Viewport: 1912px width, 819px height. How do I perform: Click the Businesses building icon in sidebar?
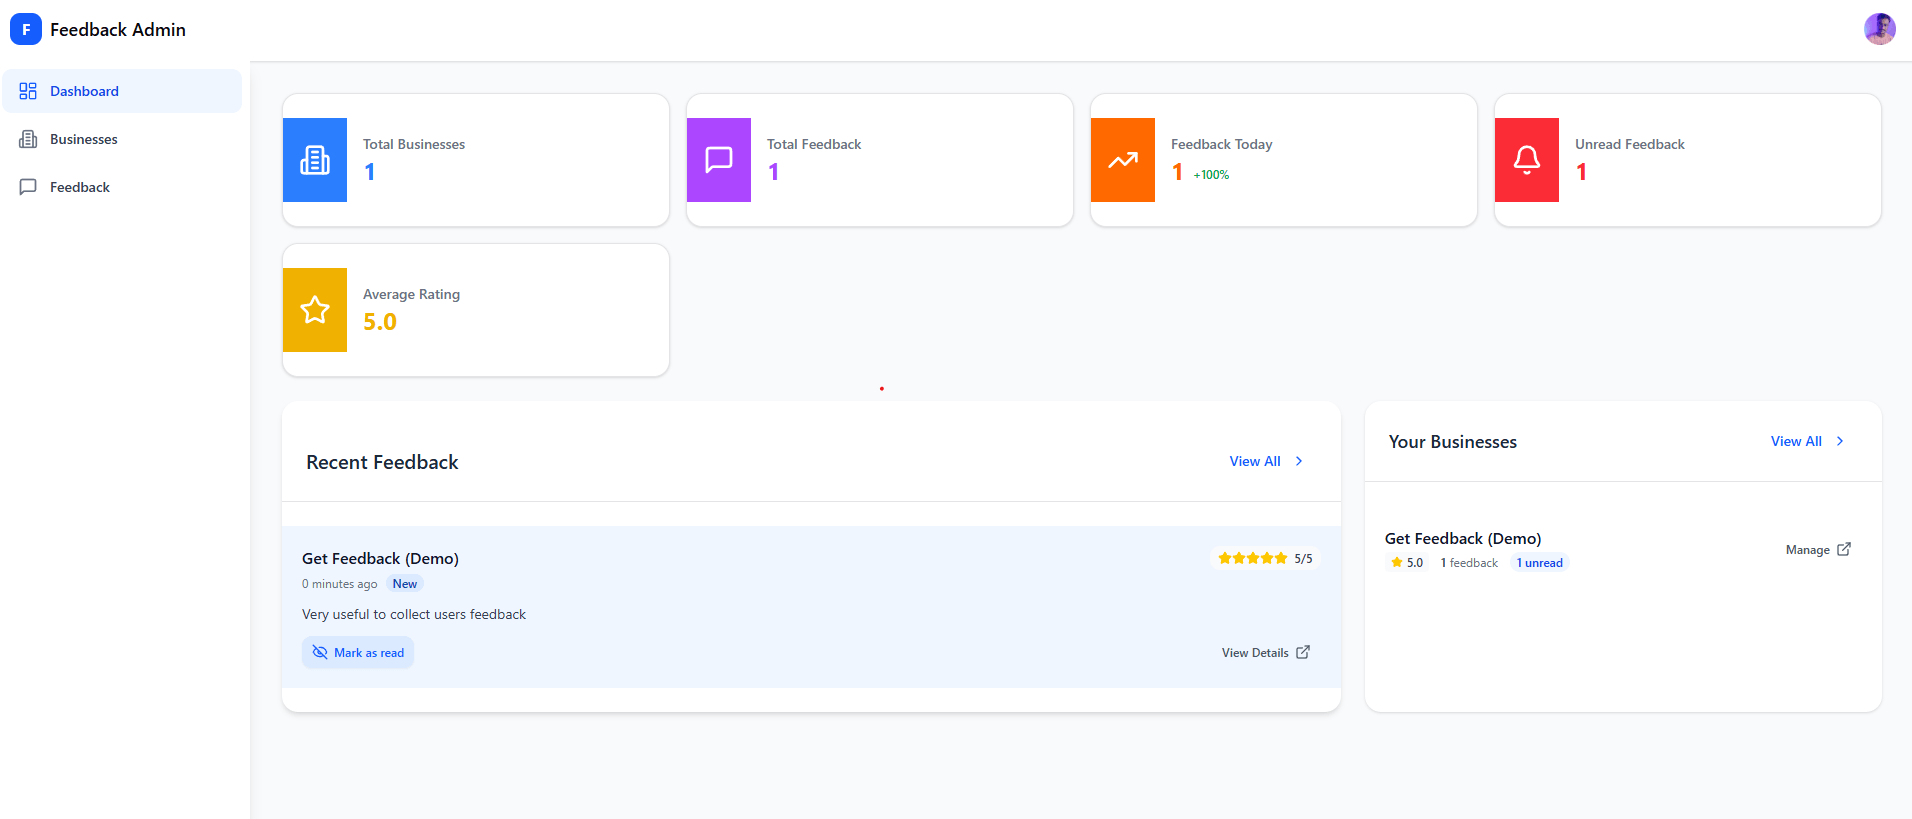tap(28, 139)
